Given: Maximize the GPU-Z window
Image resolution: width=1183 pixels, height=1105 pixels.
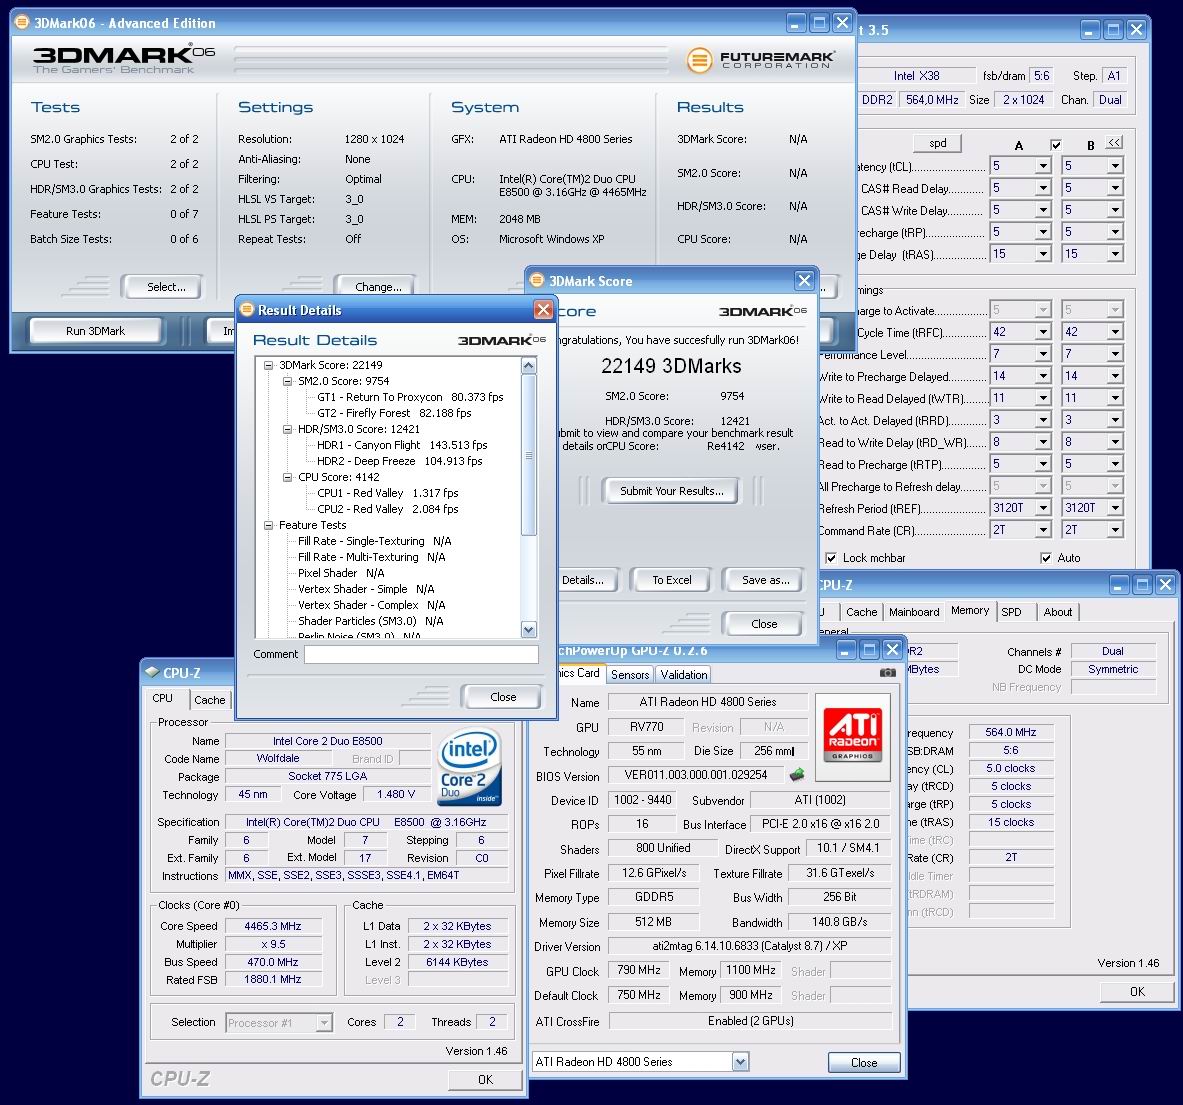Looking at the screenshot, I should [869, 649].
